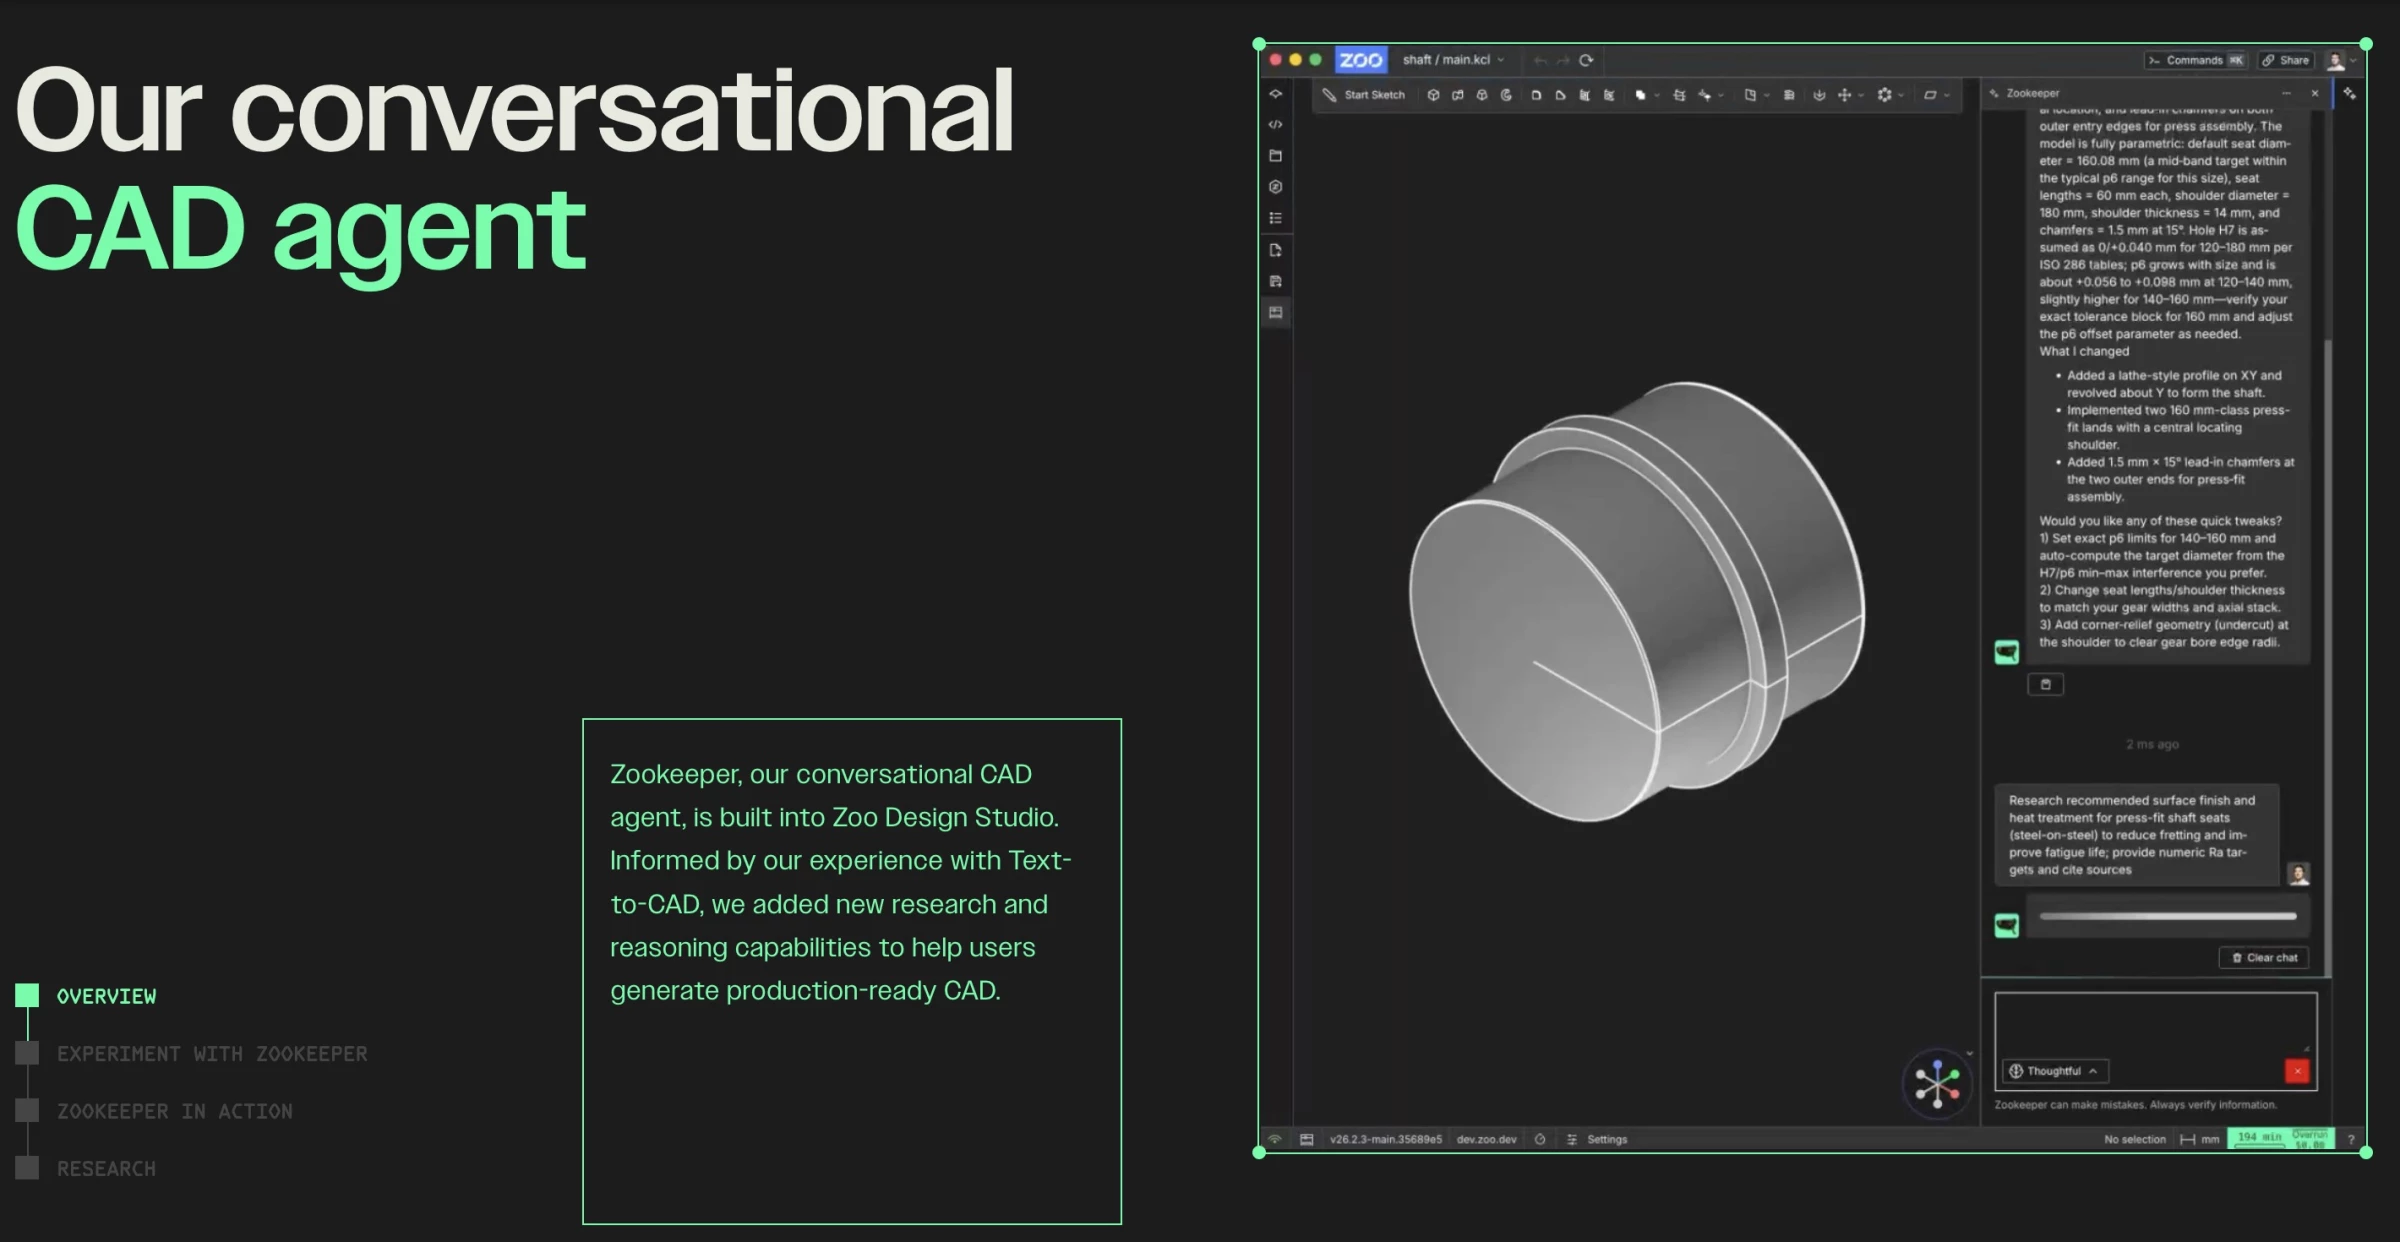The height and width of the screenshot is (1242, 2400).
Task: Expand the small chevron above the gizmo
Action: pos(1970,1053)
